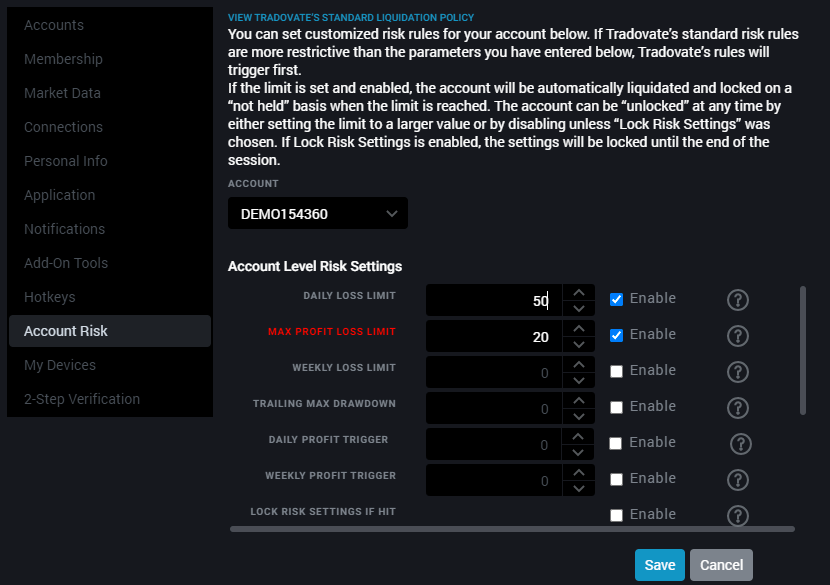Increase Trailing Max Drawdown value with up arrow
Viewport: 830px width, 585px height.
coord(578,401)
